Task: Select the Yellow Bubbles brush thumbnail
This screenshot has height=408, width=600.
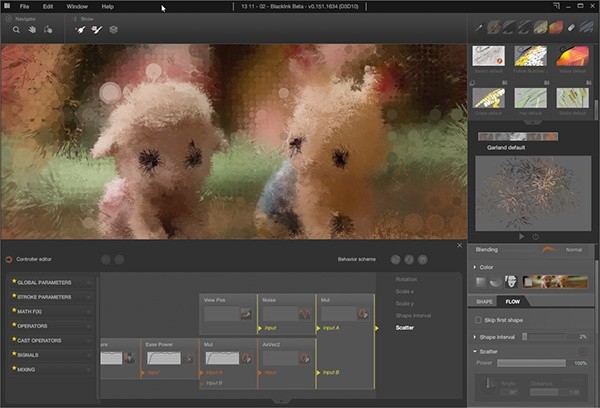Action: click(530, 56)
